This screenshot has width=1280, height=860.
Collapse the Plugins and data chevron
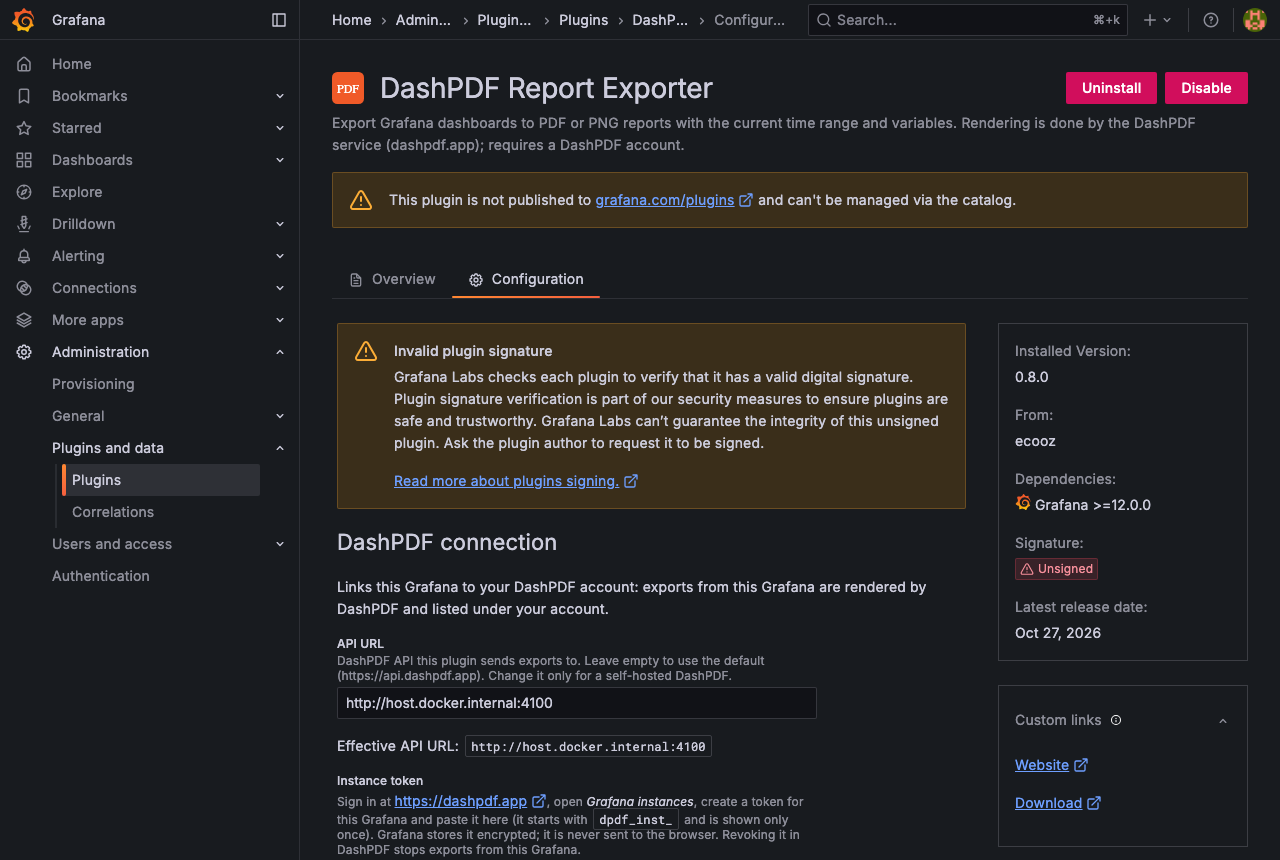pos(280,448)
